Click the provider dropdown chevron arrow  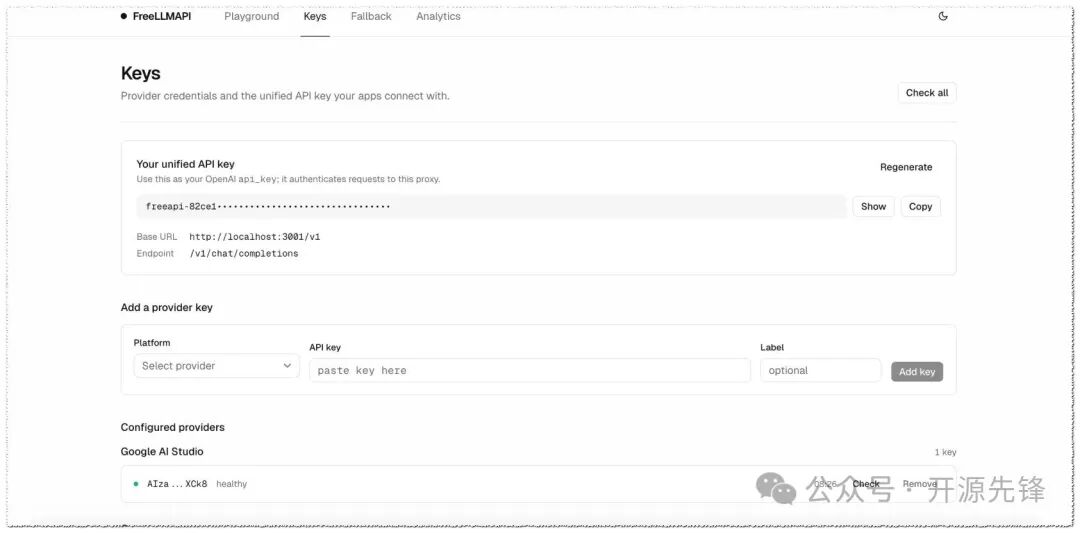287,366
